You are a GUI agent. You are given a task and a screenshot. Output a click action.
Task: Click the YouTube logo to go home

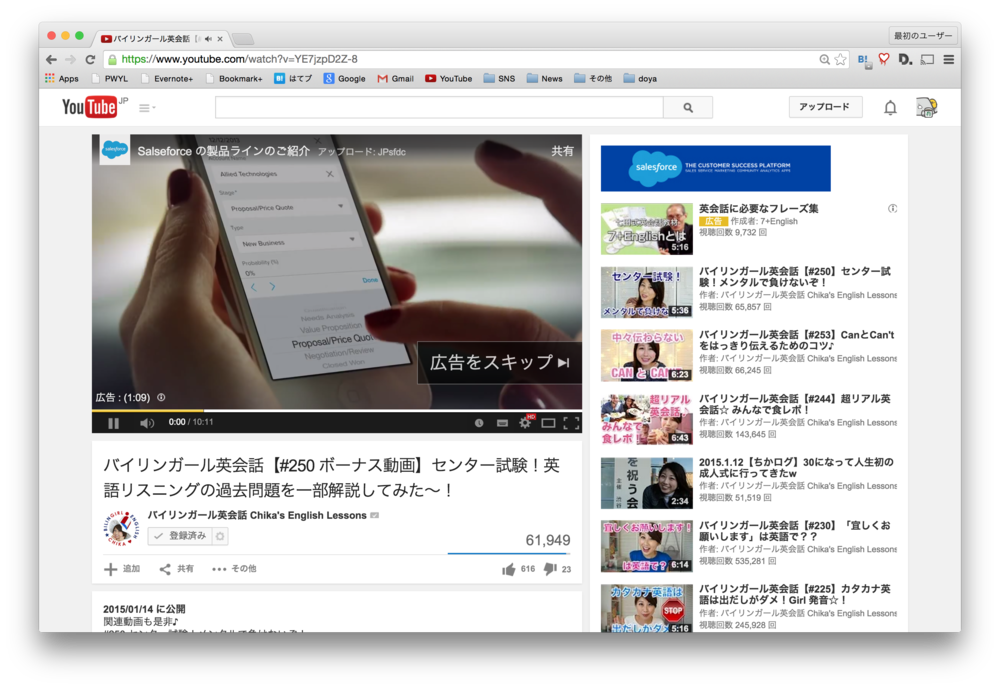[90, 106]
